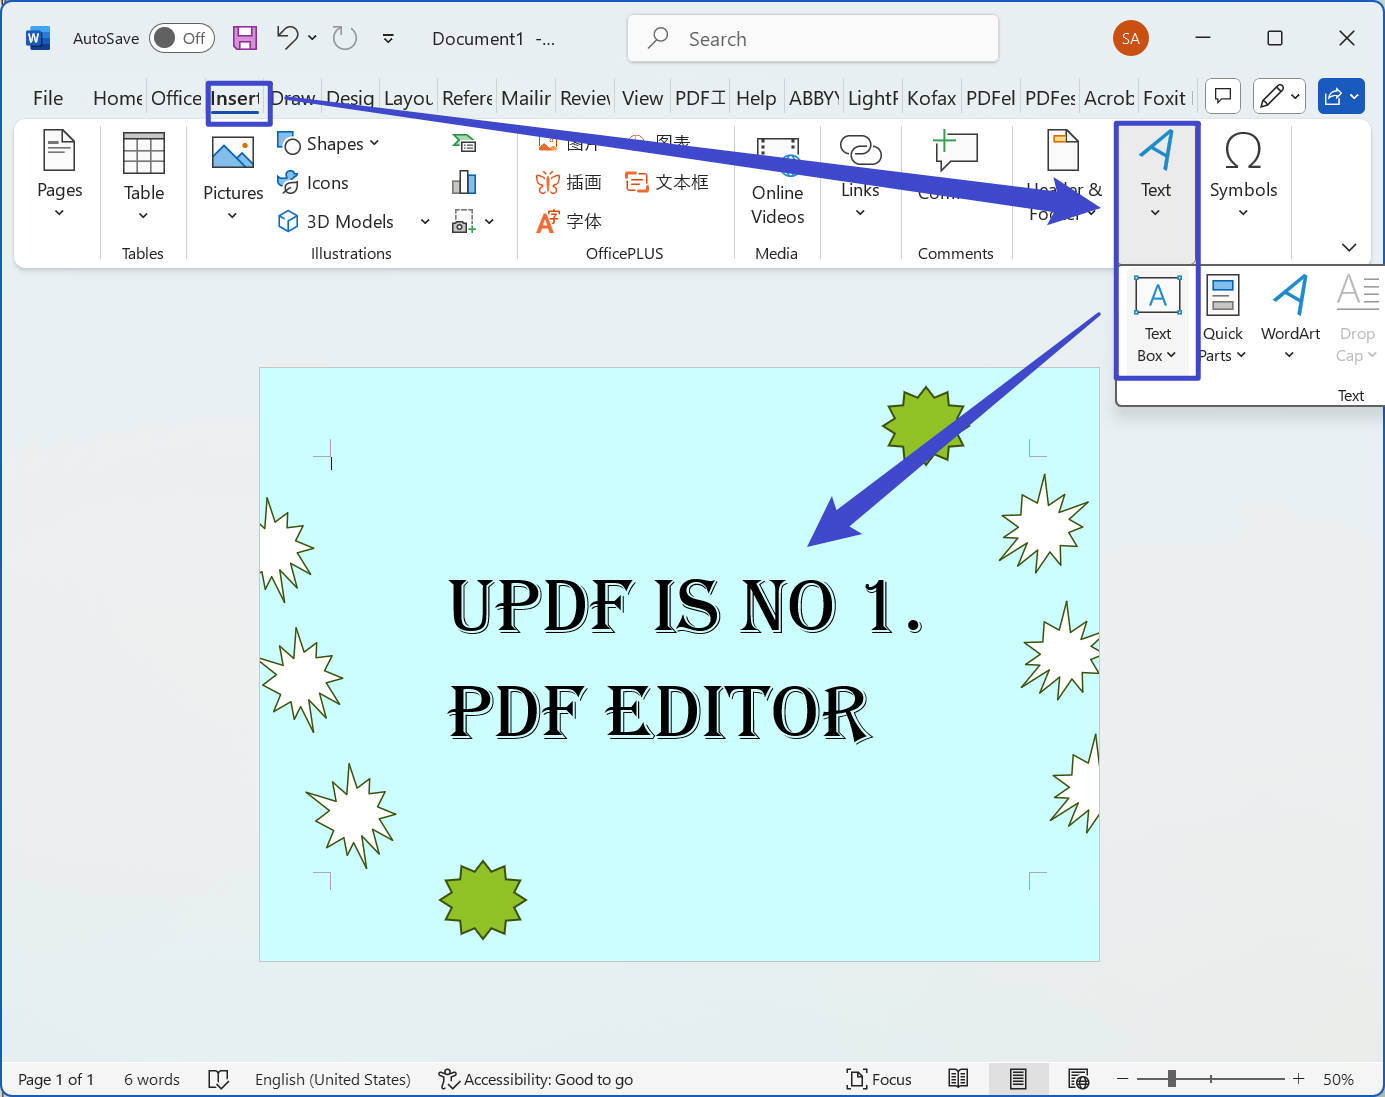The width and height of the screenshot is (1385, 1097).
Task: Switch to the View tab
Action: pos(642,98)
